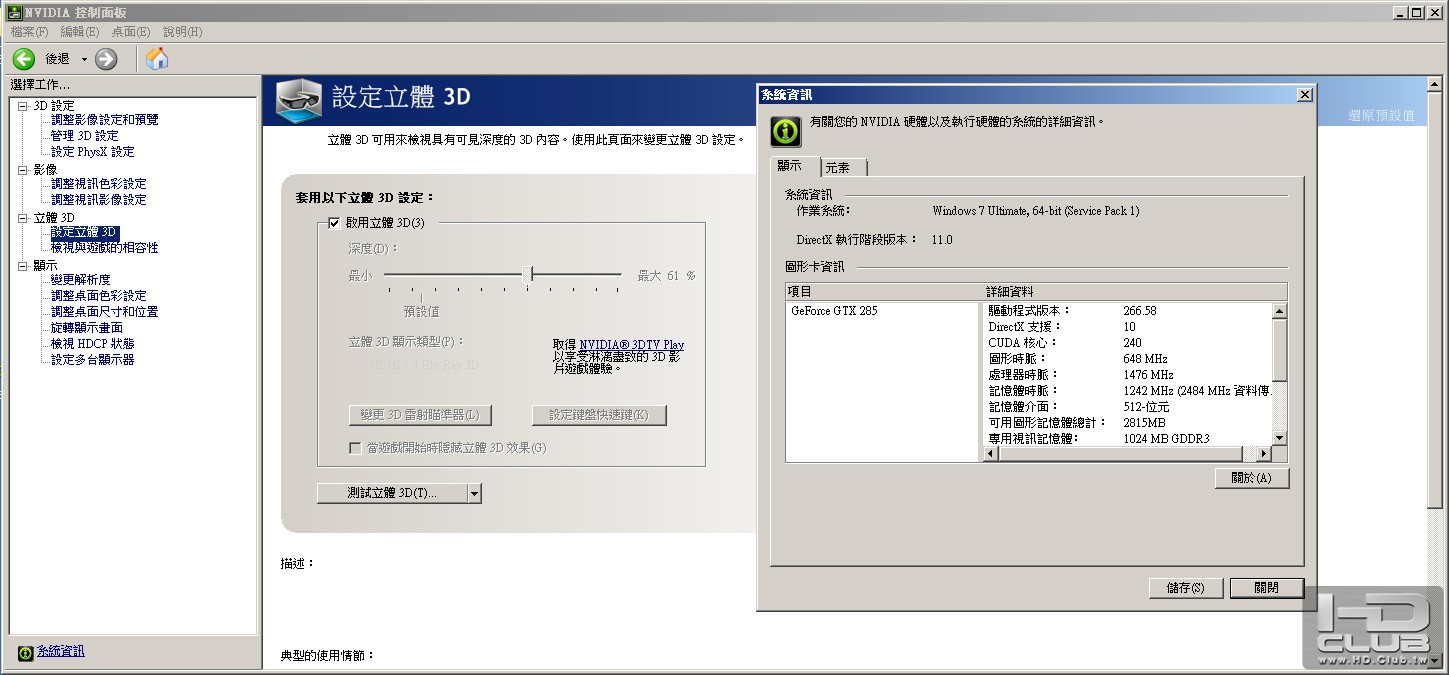The image size is (1449, 675).
Task: Select GeForce GTX 285 list entry
Action: (834, 311)
